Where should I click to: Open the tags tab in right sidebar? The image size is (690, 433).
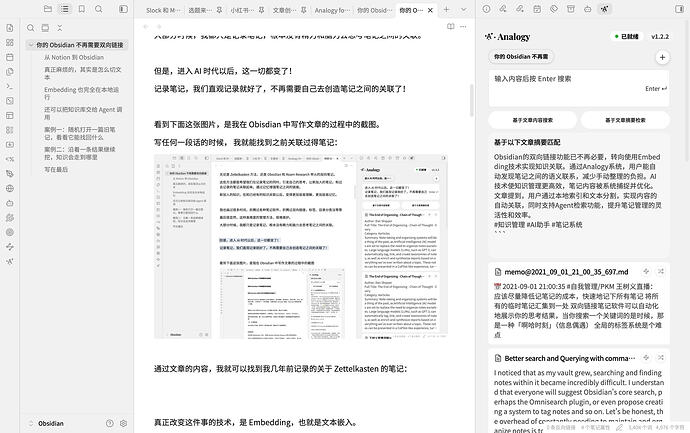pyautogui.click(x=554, y=9)
